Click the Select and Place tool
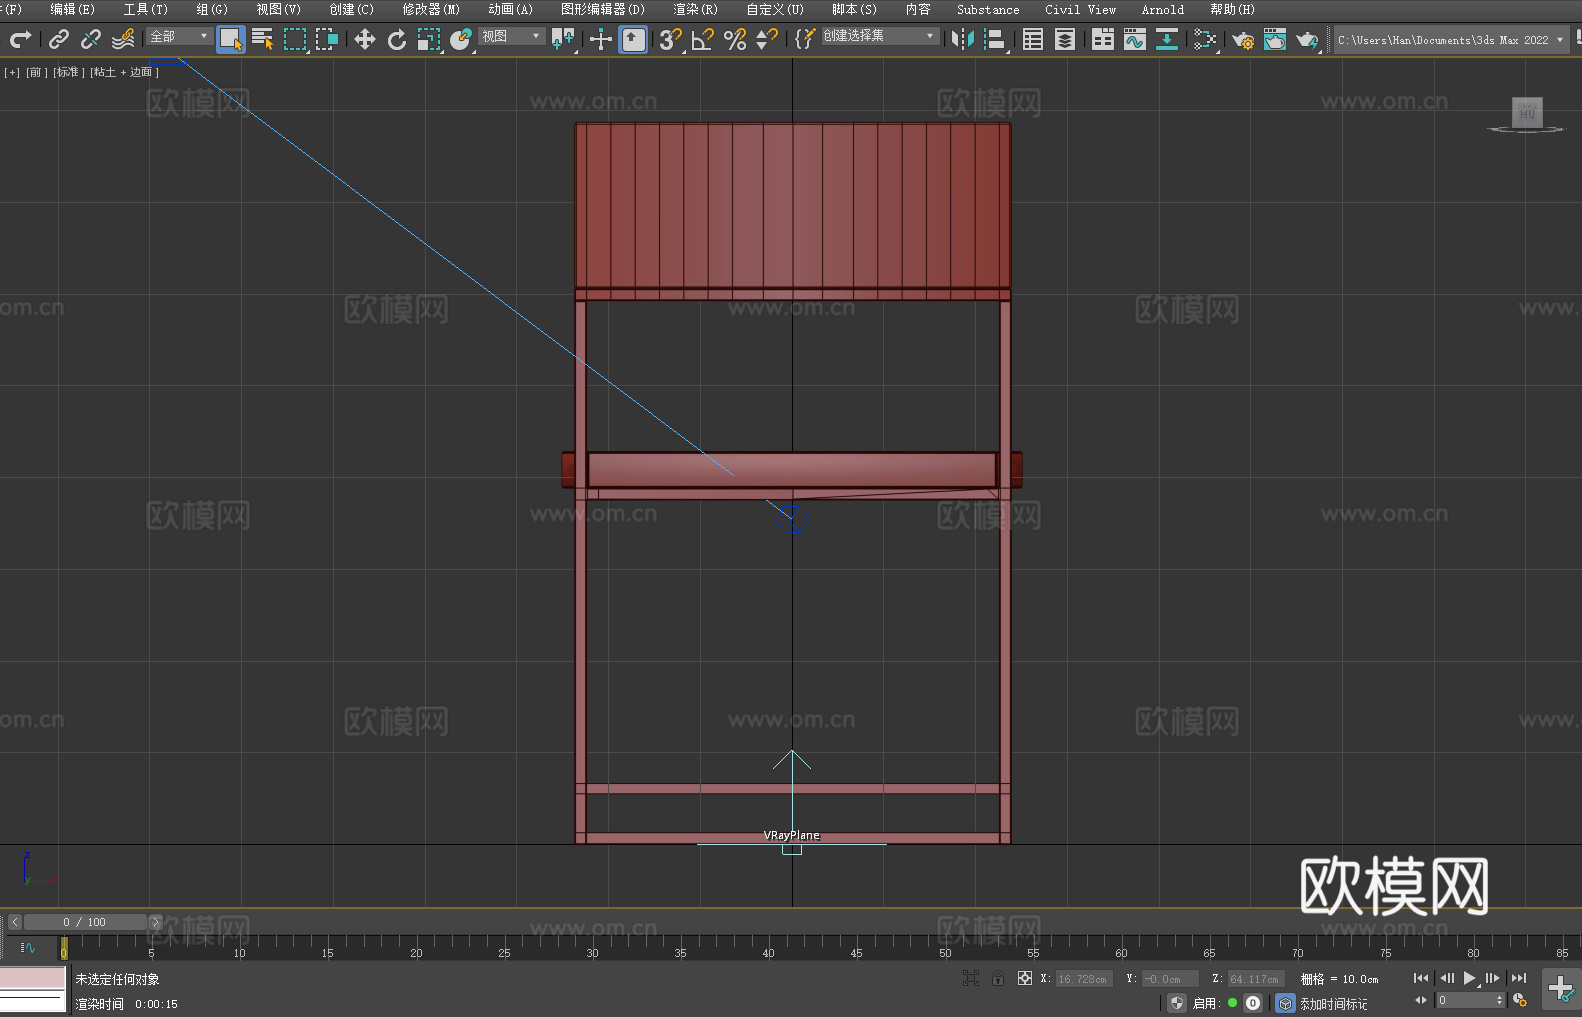Image resolution: width=1582 pixels, height=1017 pixels. [x=461, y=39]
